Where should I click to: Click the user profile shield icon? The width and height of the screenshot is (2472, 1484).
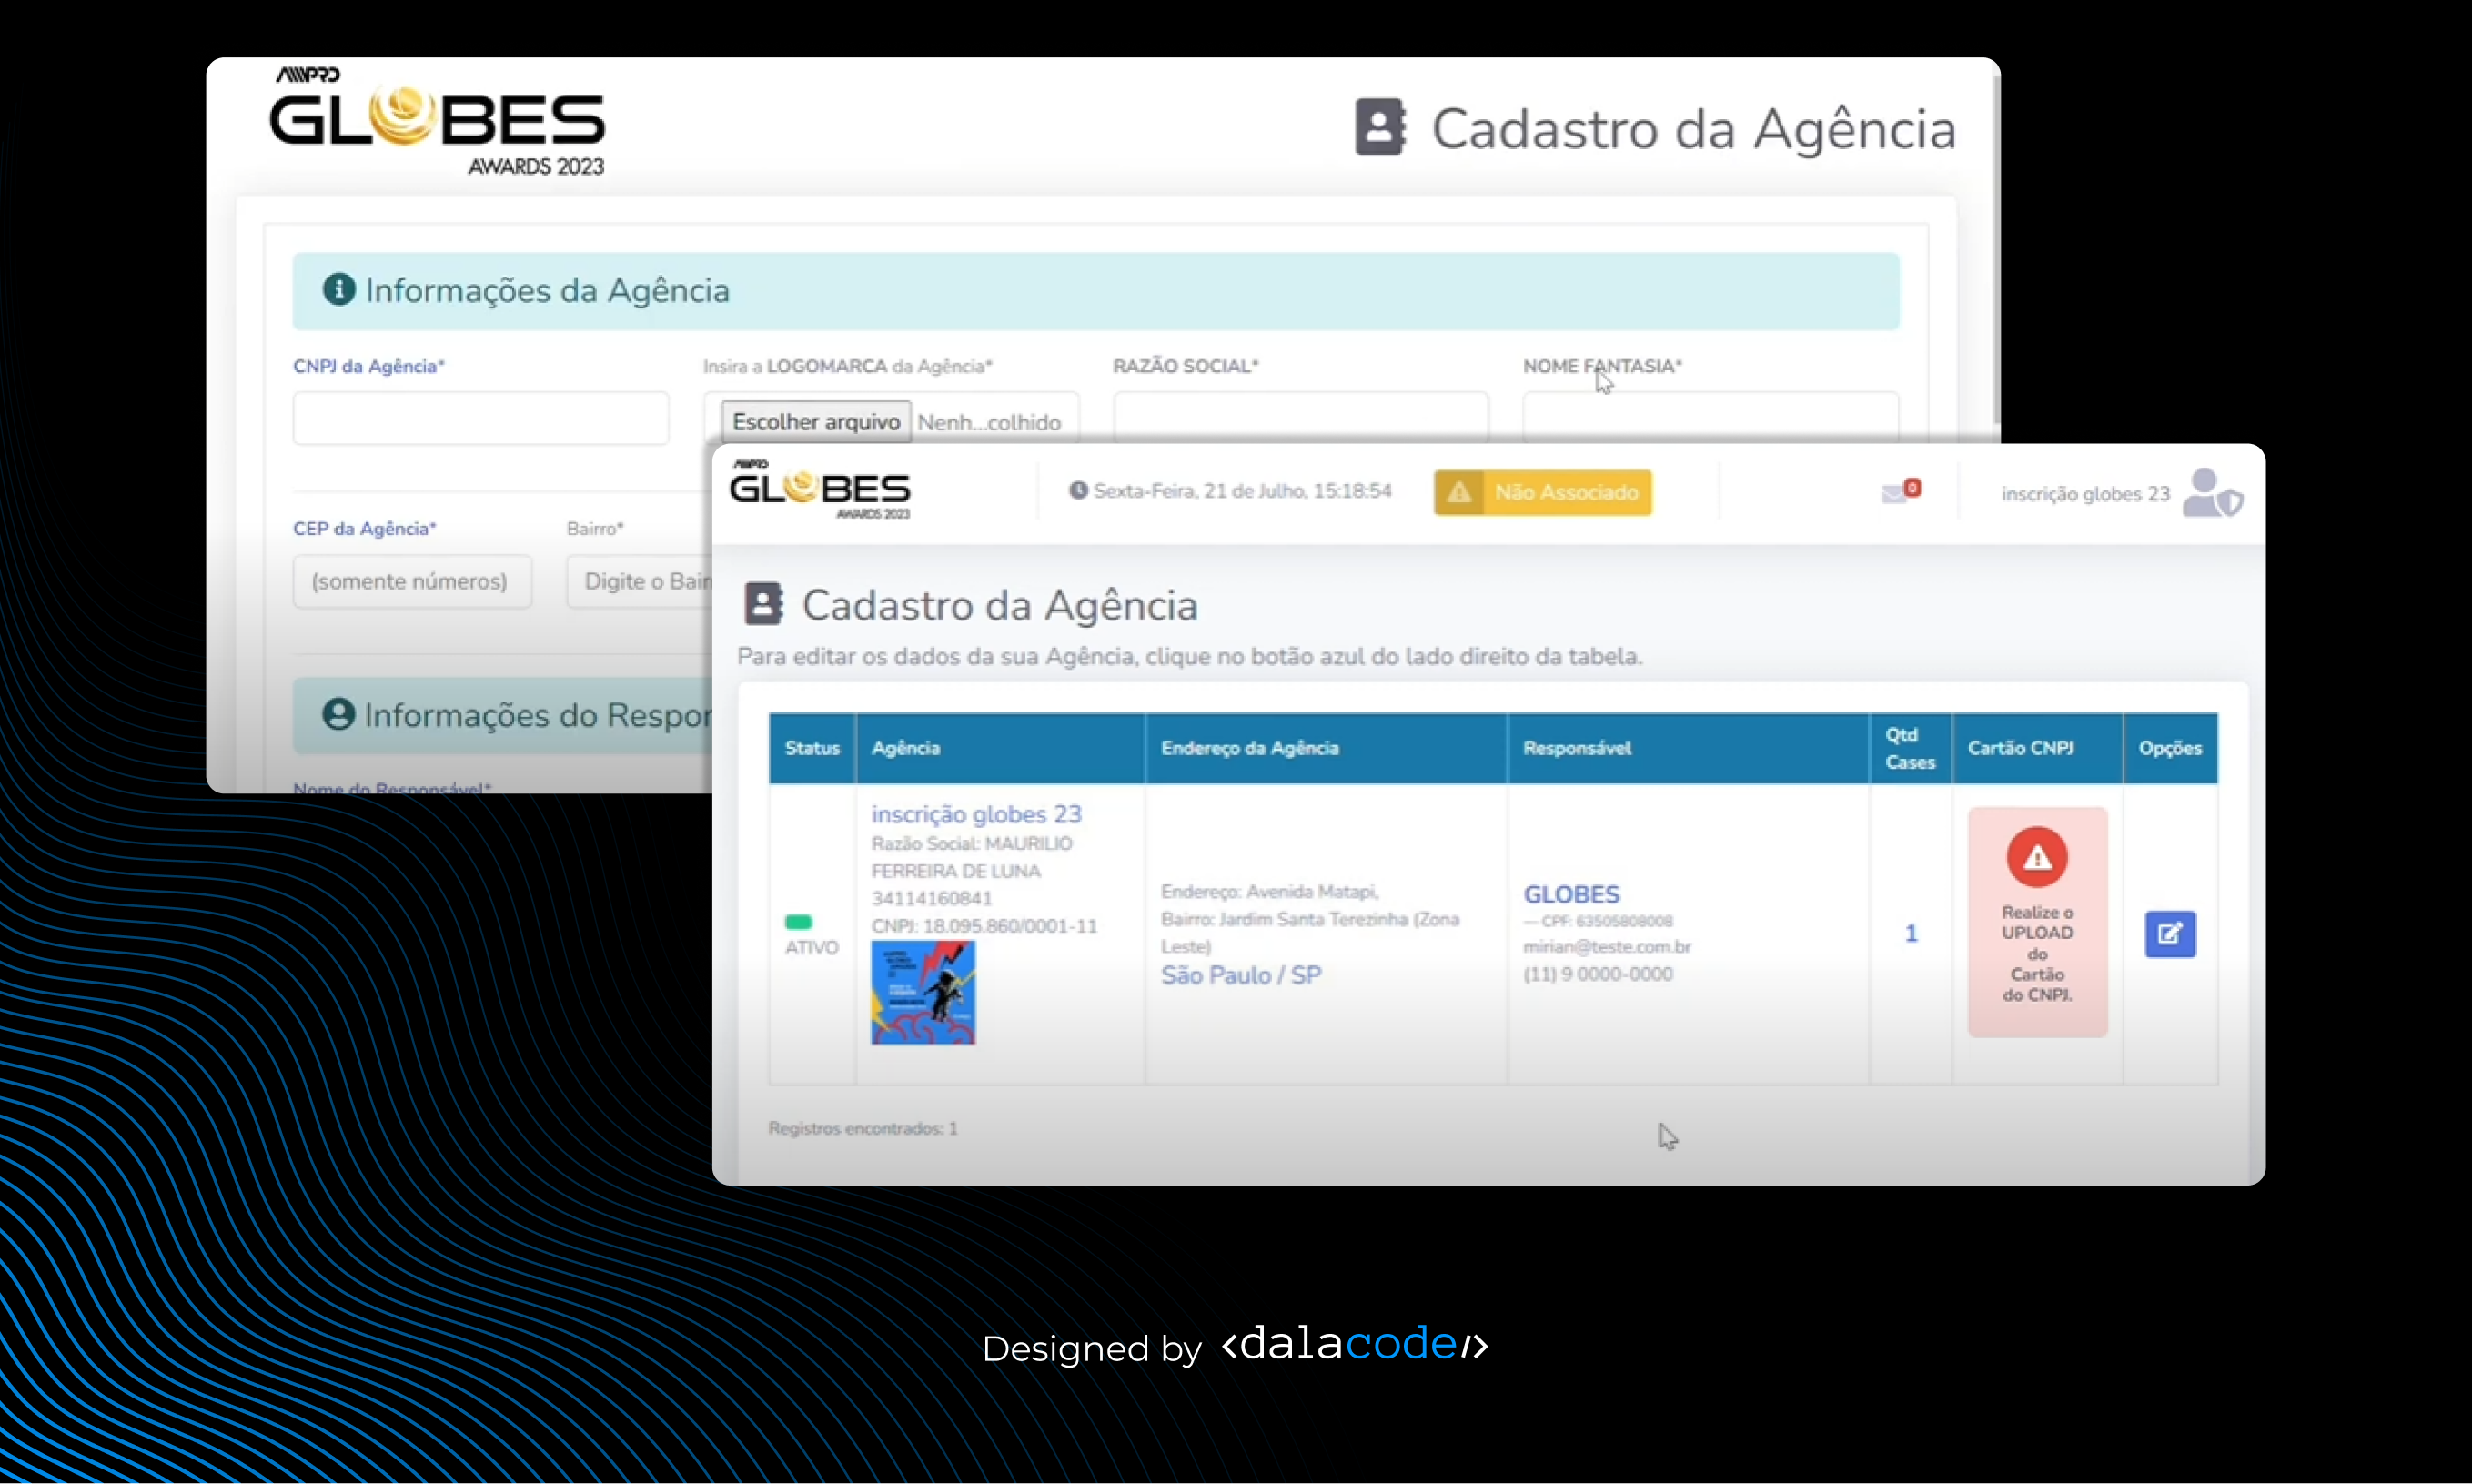coord(2212,493)
